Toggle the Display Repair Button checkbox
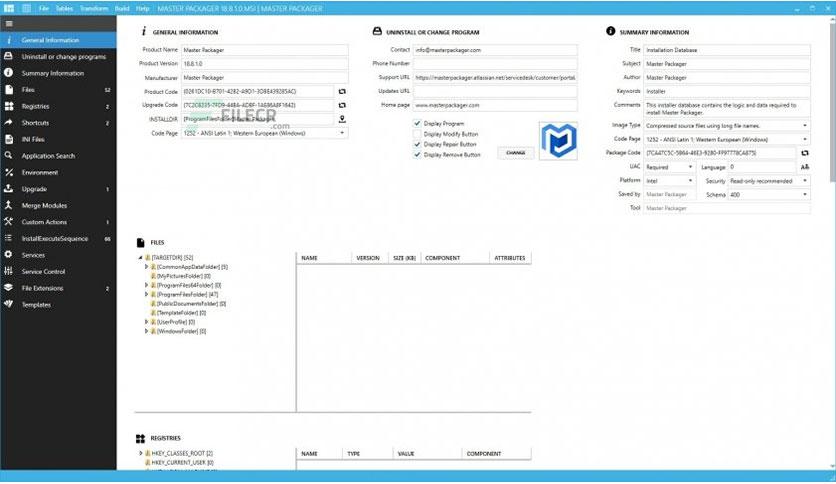 point(417,144)
